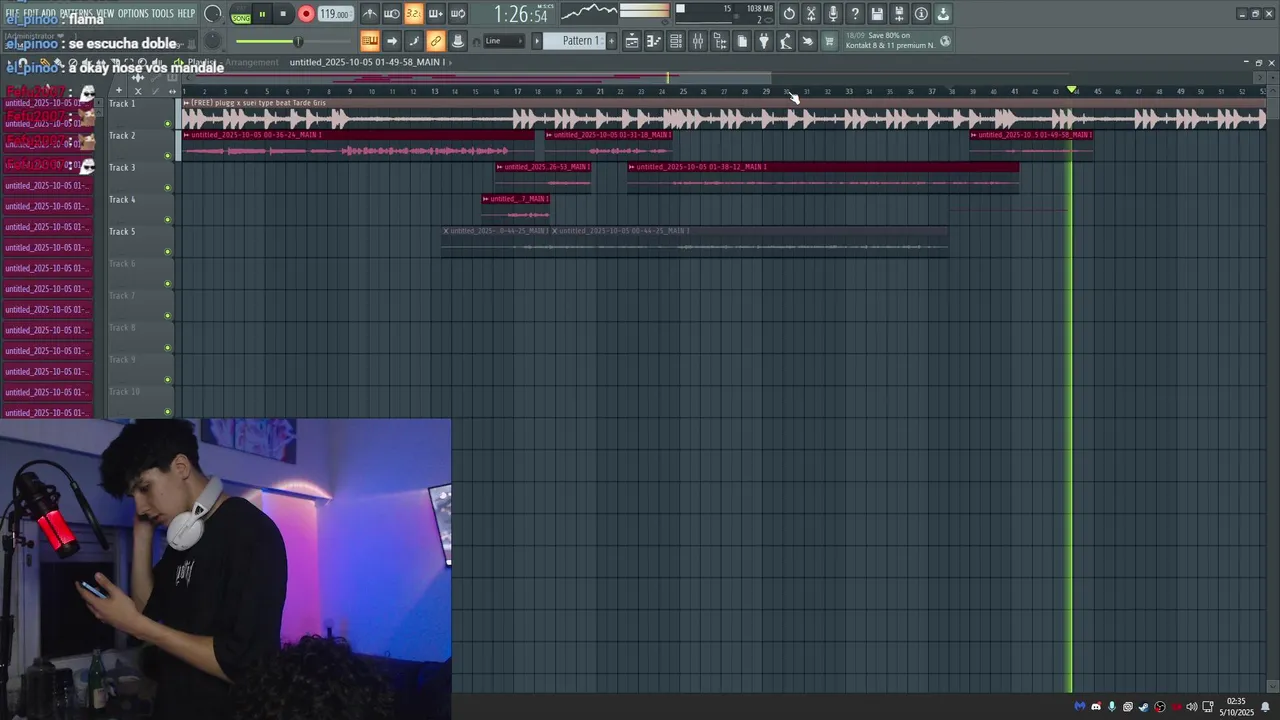Open the mixer via faders icon
This screenshot has height=720, width=1280.
[698, 41]
